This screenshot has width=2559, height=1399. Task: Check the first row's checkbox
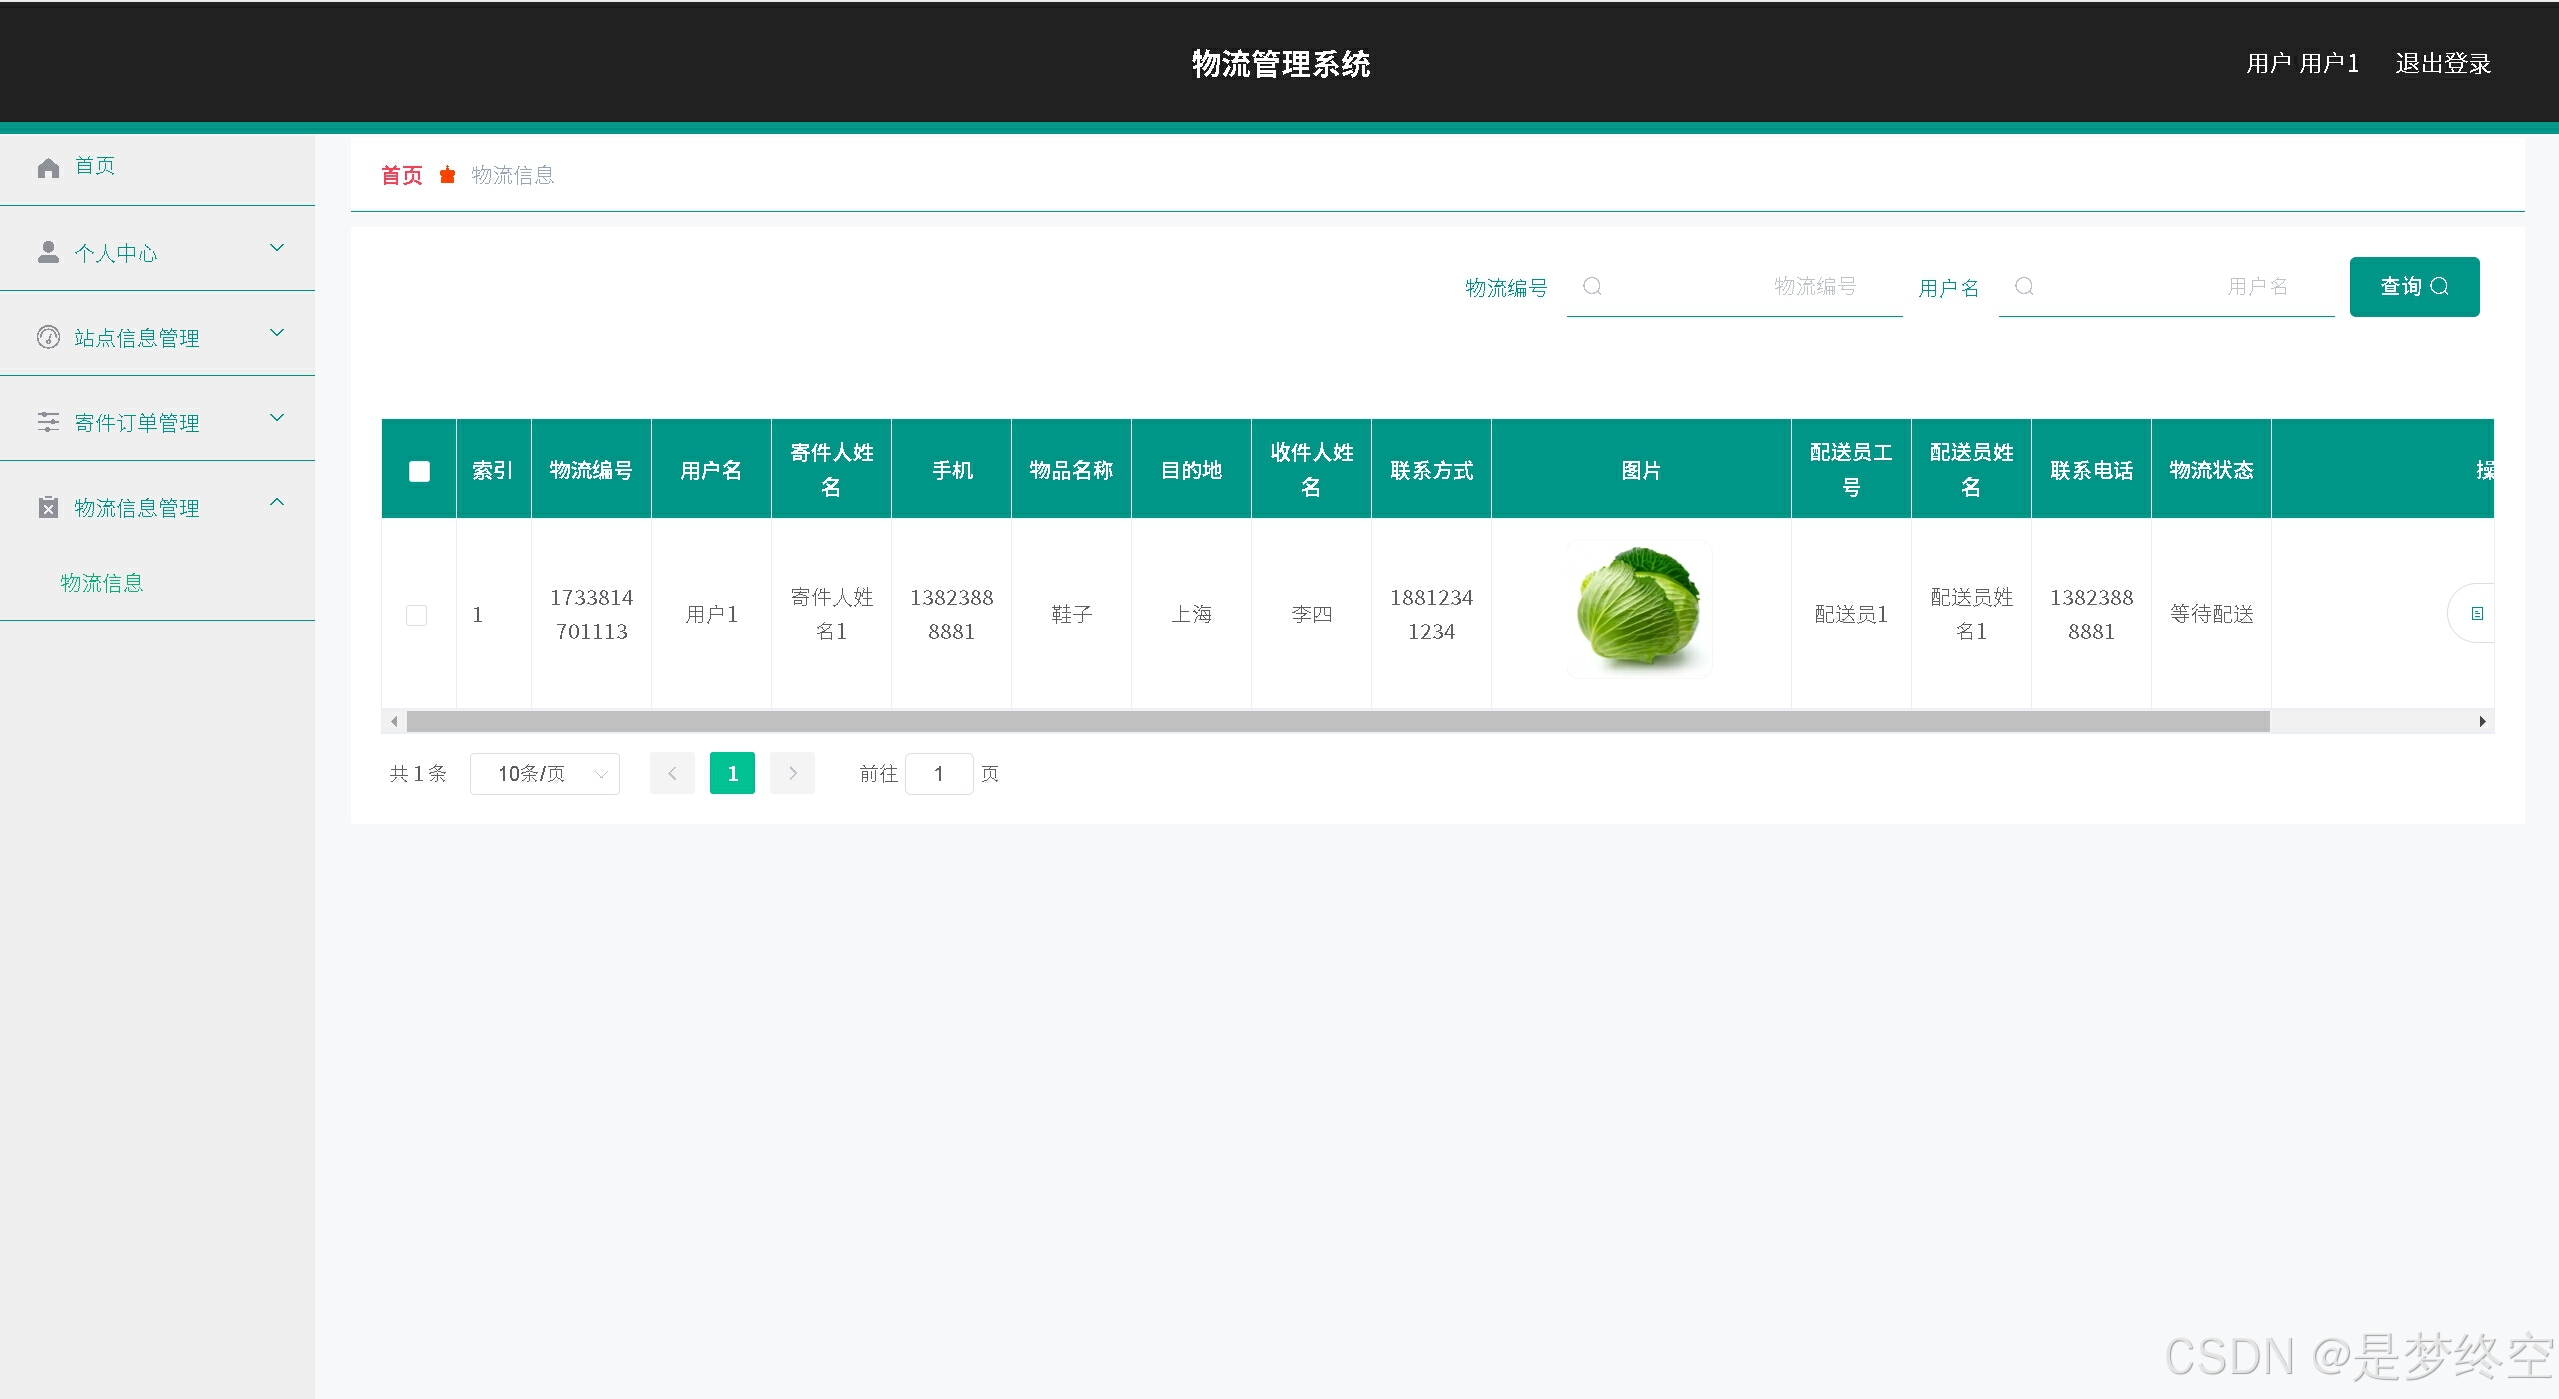tap(417, 615)
